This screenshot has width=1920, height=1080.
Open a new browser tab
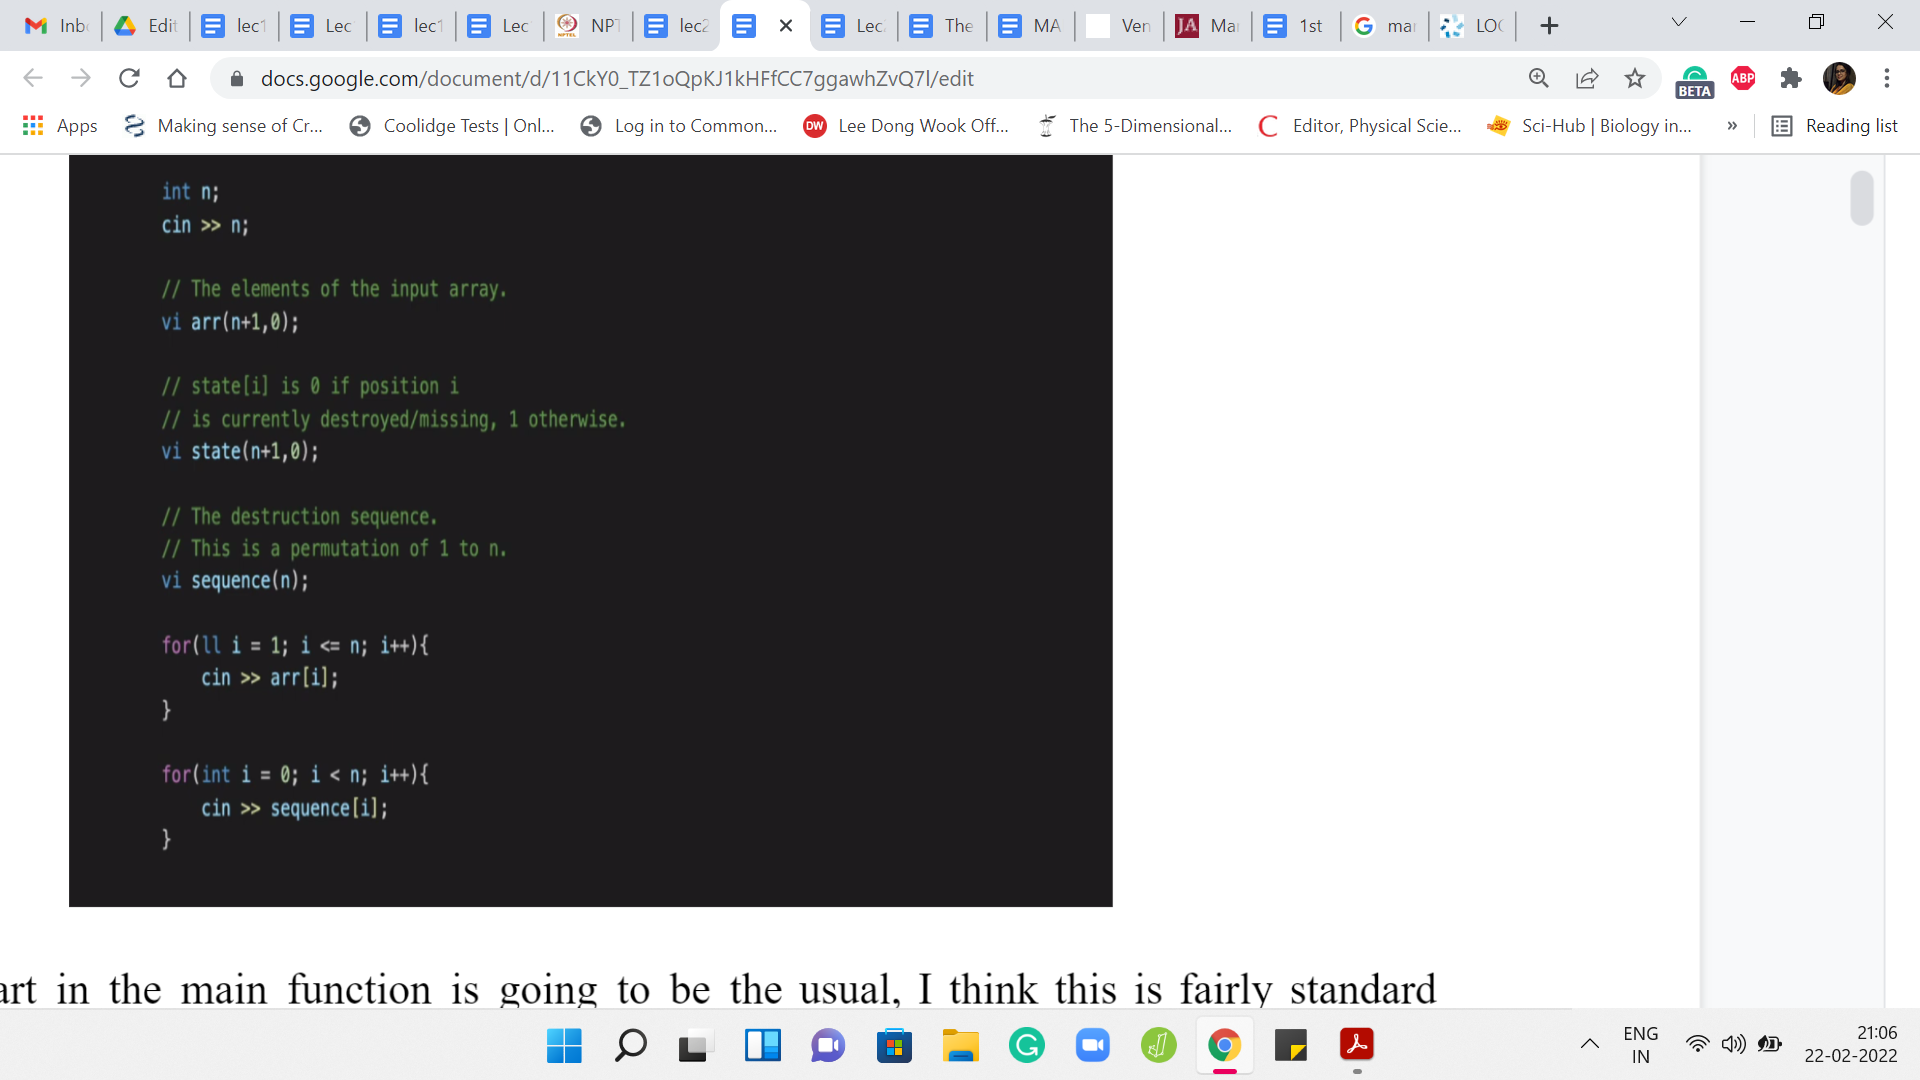(1549, 26)
